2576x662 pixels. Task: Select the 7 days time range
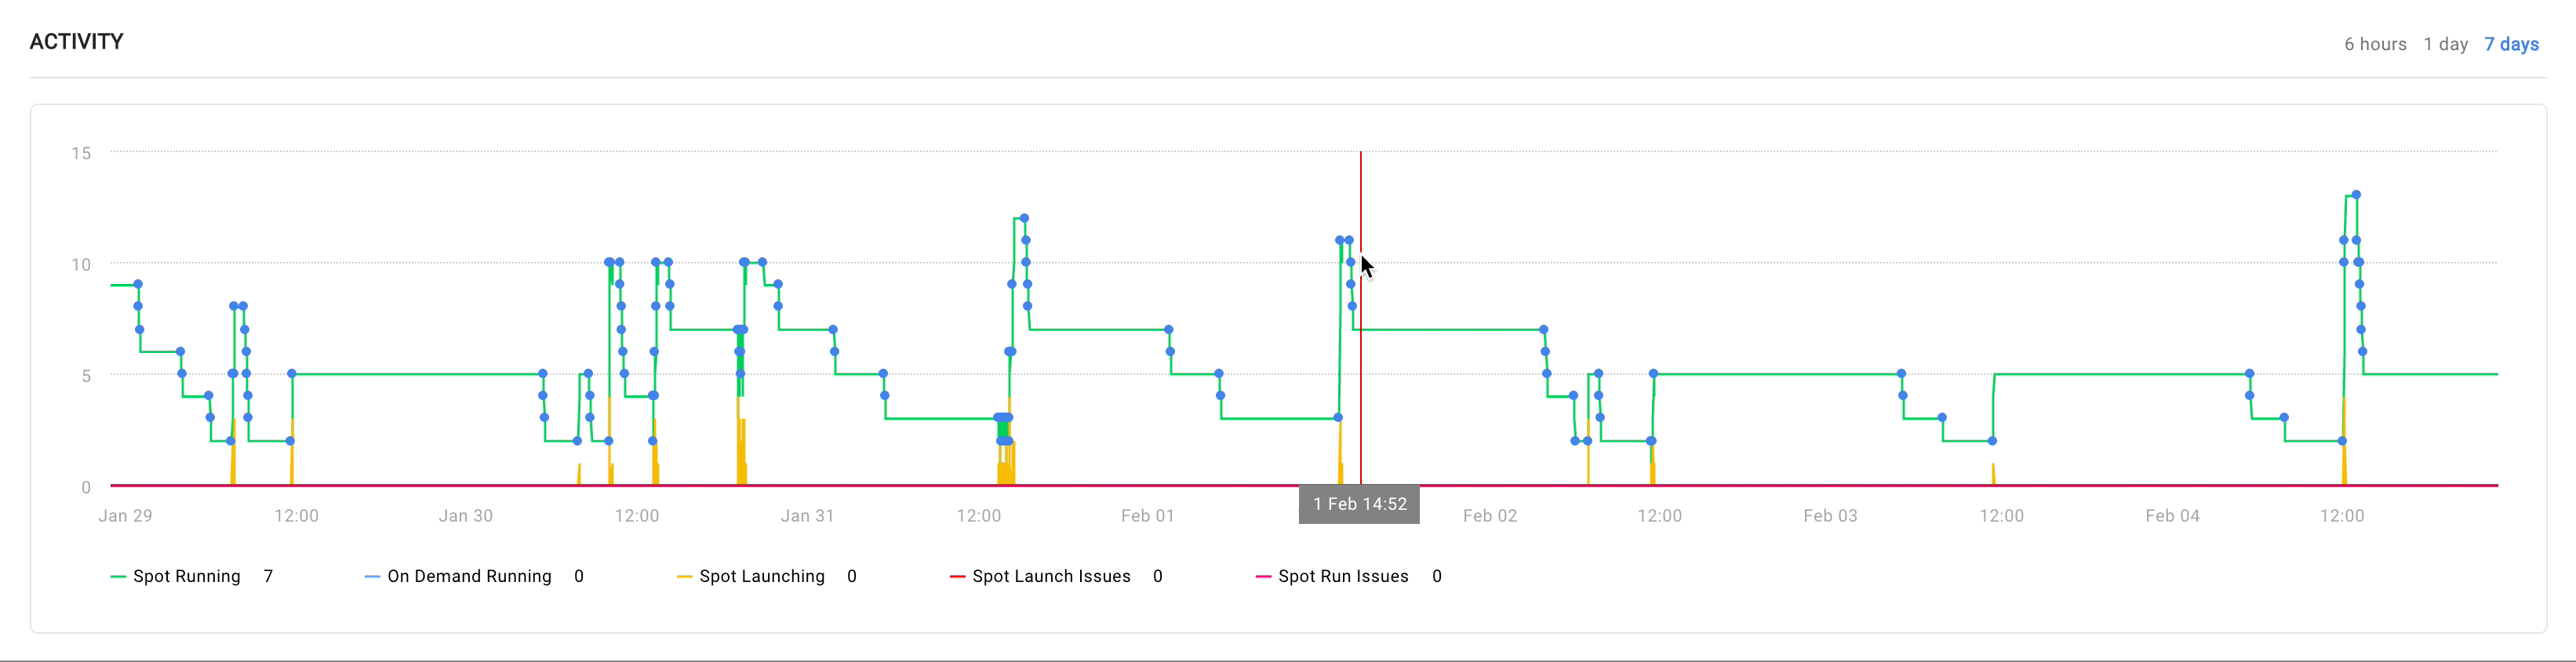click(x=2511, y=44)
